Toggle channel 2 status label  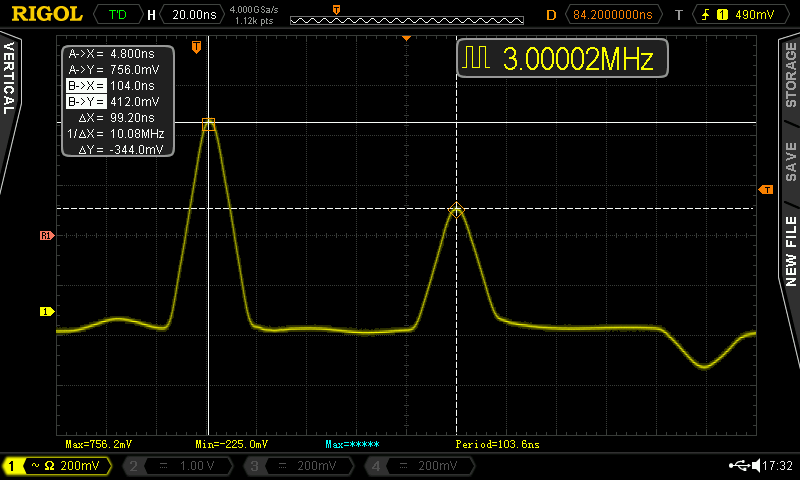tap(133, 466)
